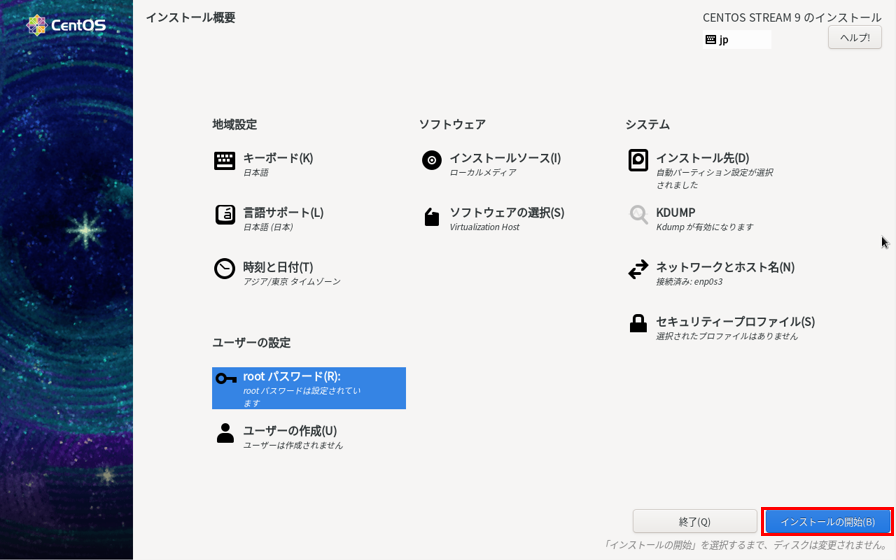Click the 'ローカルメディア' status text
This screenshot has height=560, width=896.
pos(483,173)
